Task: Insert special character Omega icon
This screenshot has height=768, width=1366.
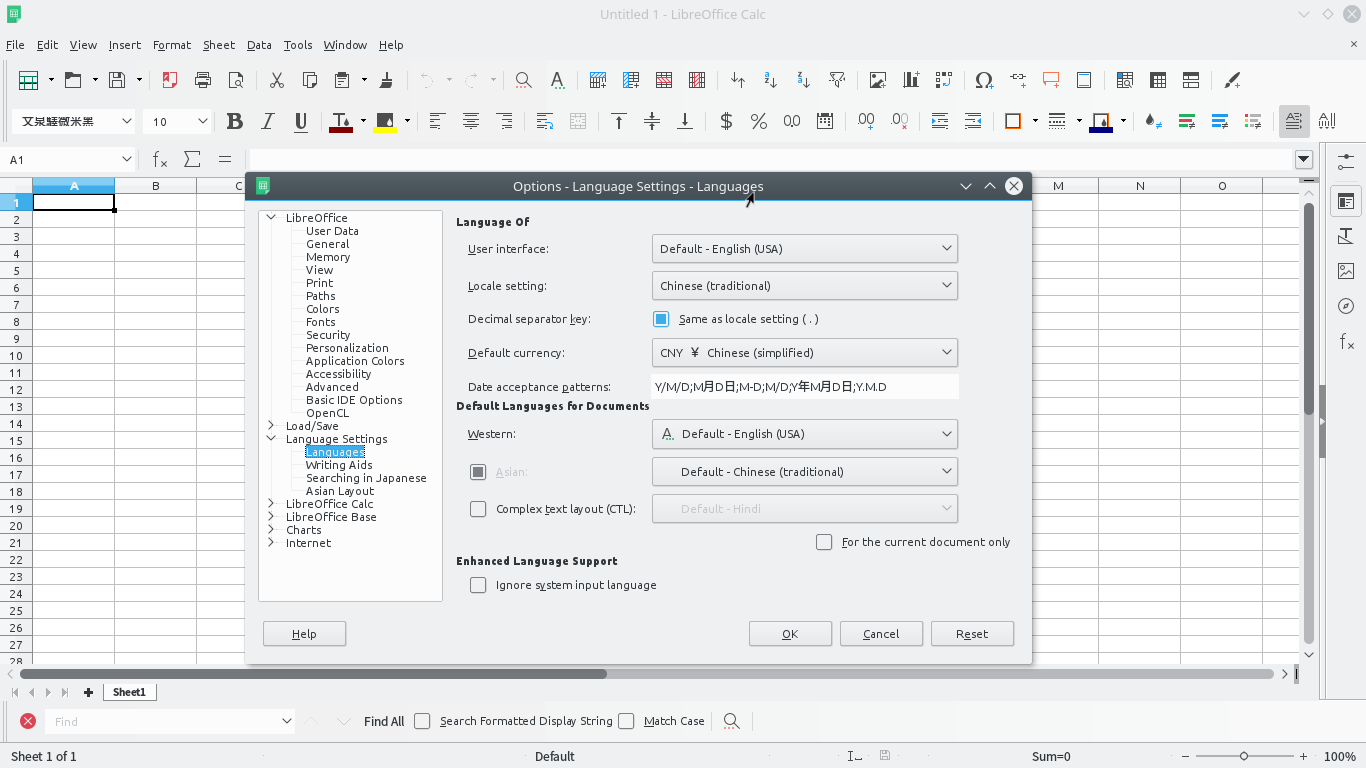Action: [984, 80]
